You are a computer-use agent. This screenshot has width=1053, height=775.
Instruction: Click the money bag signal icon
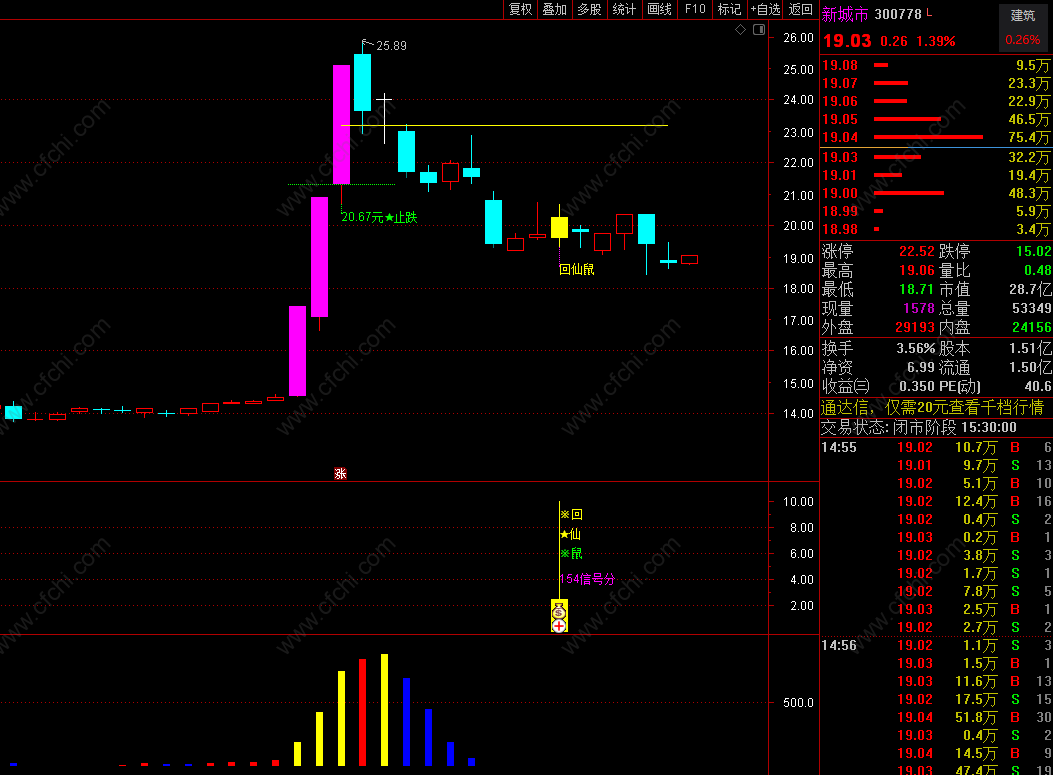tap(559, 610)
